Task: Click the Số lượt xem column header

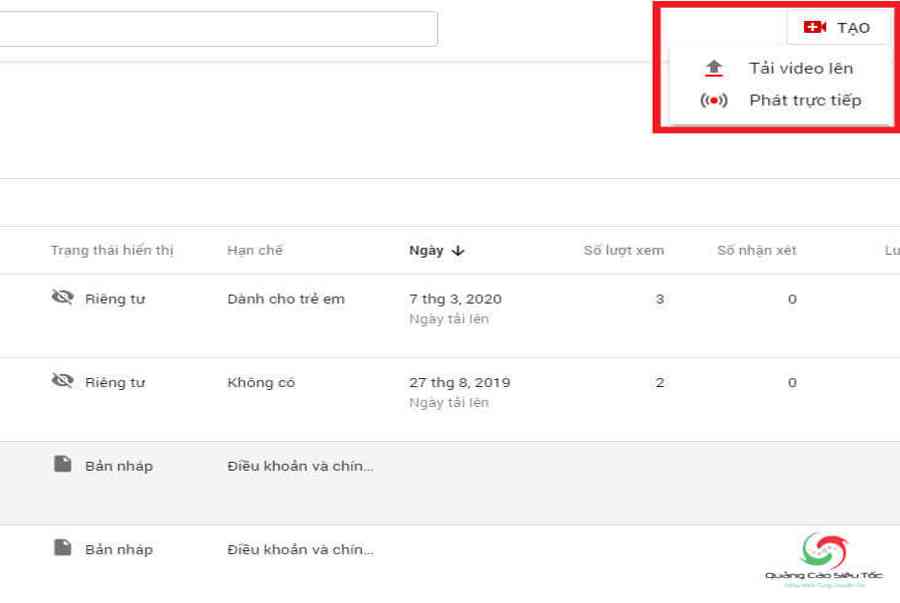Action: [x=623, y=250]
